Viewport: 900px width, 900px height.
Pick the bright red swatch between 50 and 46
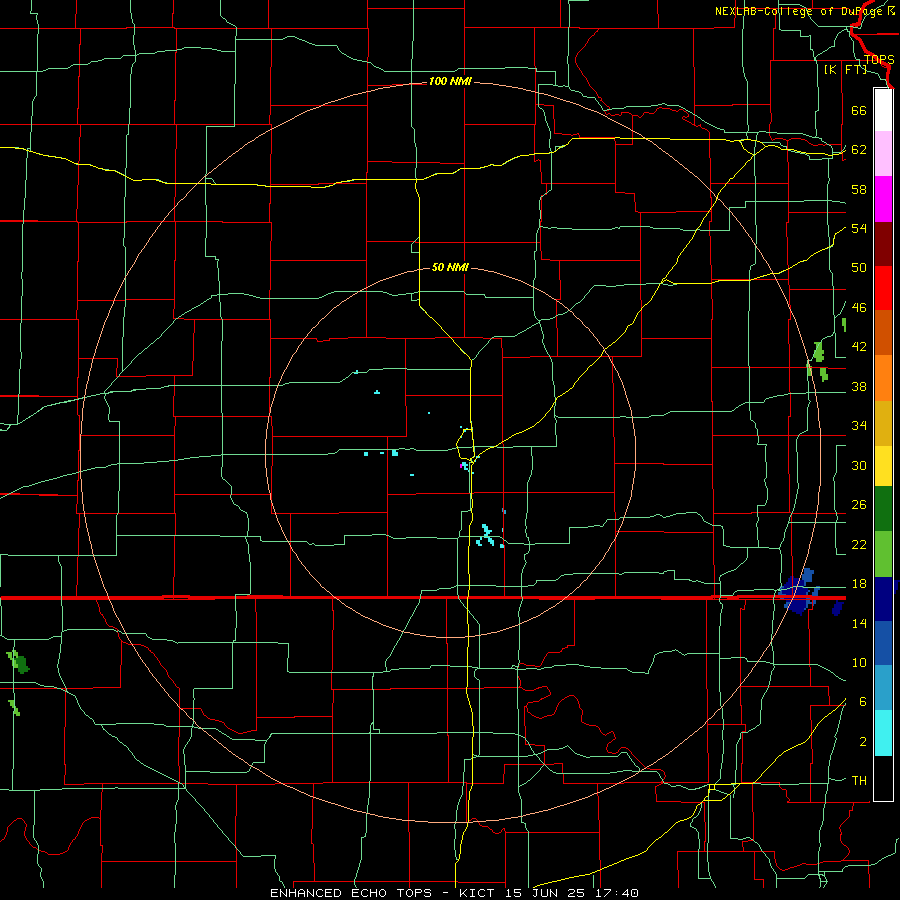[883, 288]
